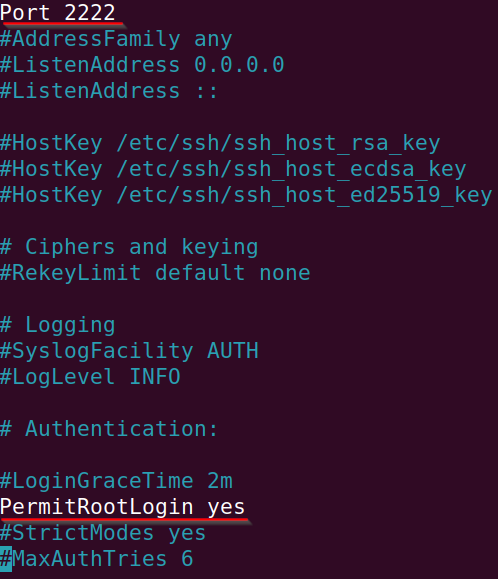498x579 pixels.
Task: Select the ssh_host_rsa_key HostKey line
Action: tap(220, 143)
